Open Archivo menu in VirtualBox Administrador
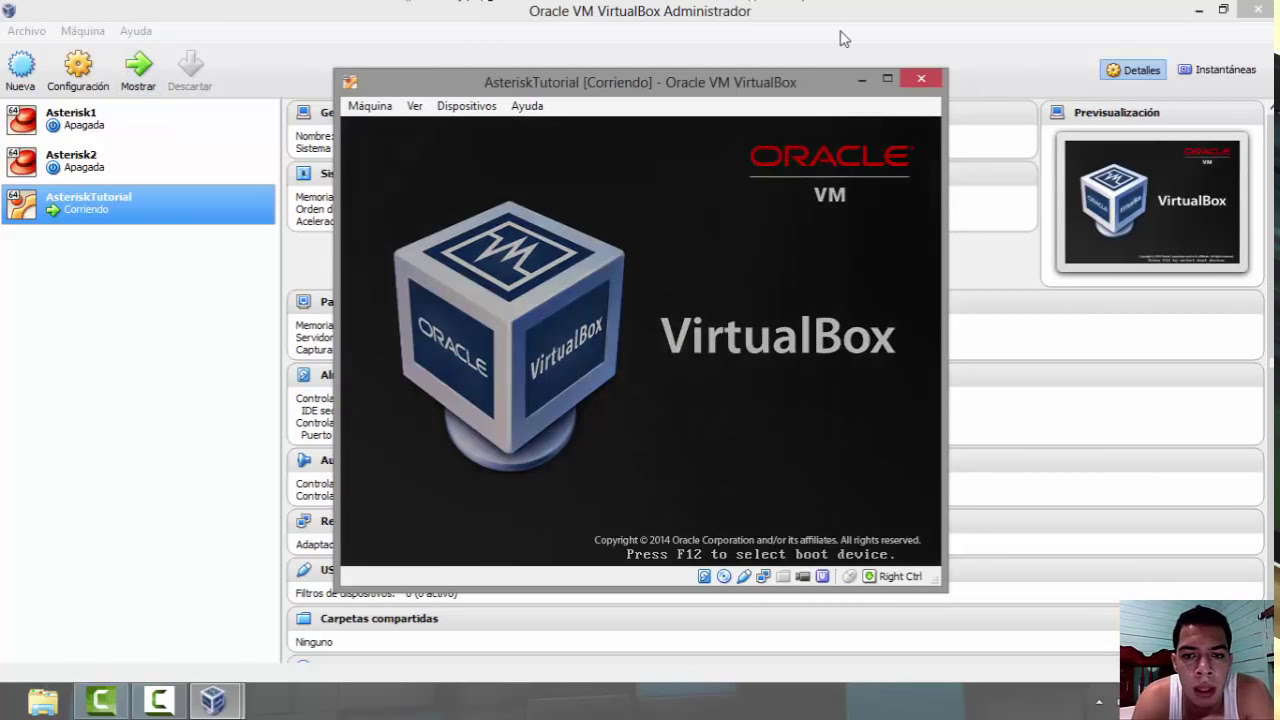The width and height of the screenshot is (1280, 720). [27, 31]
